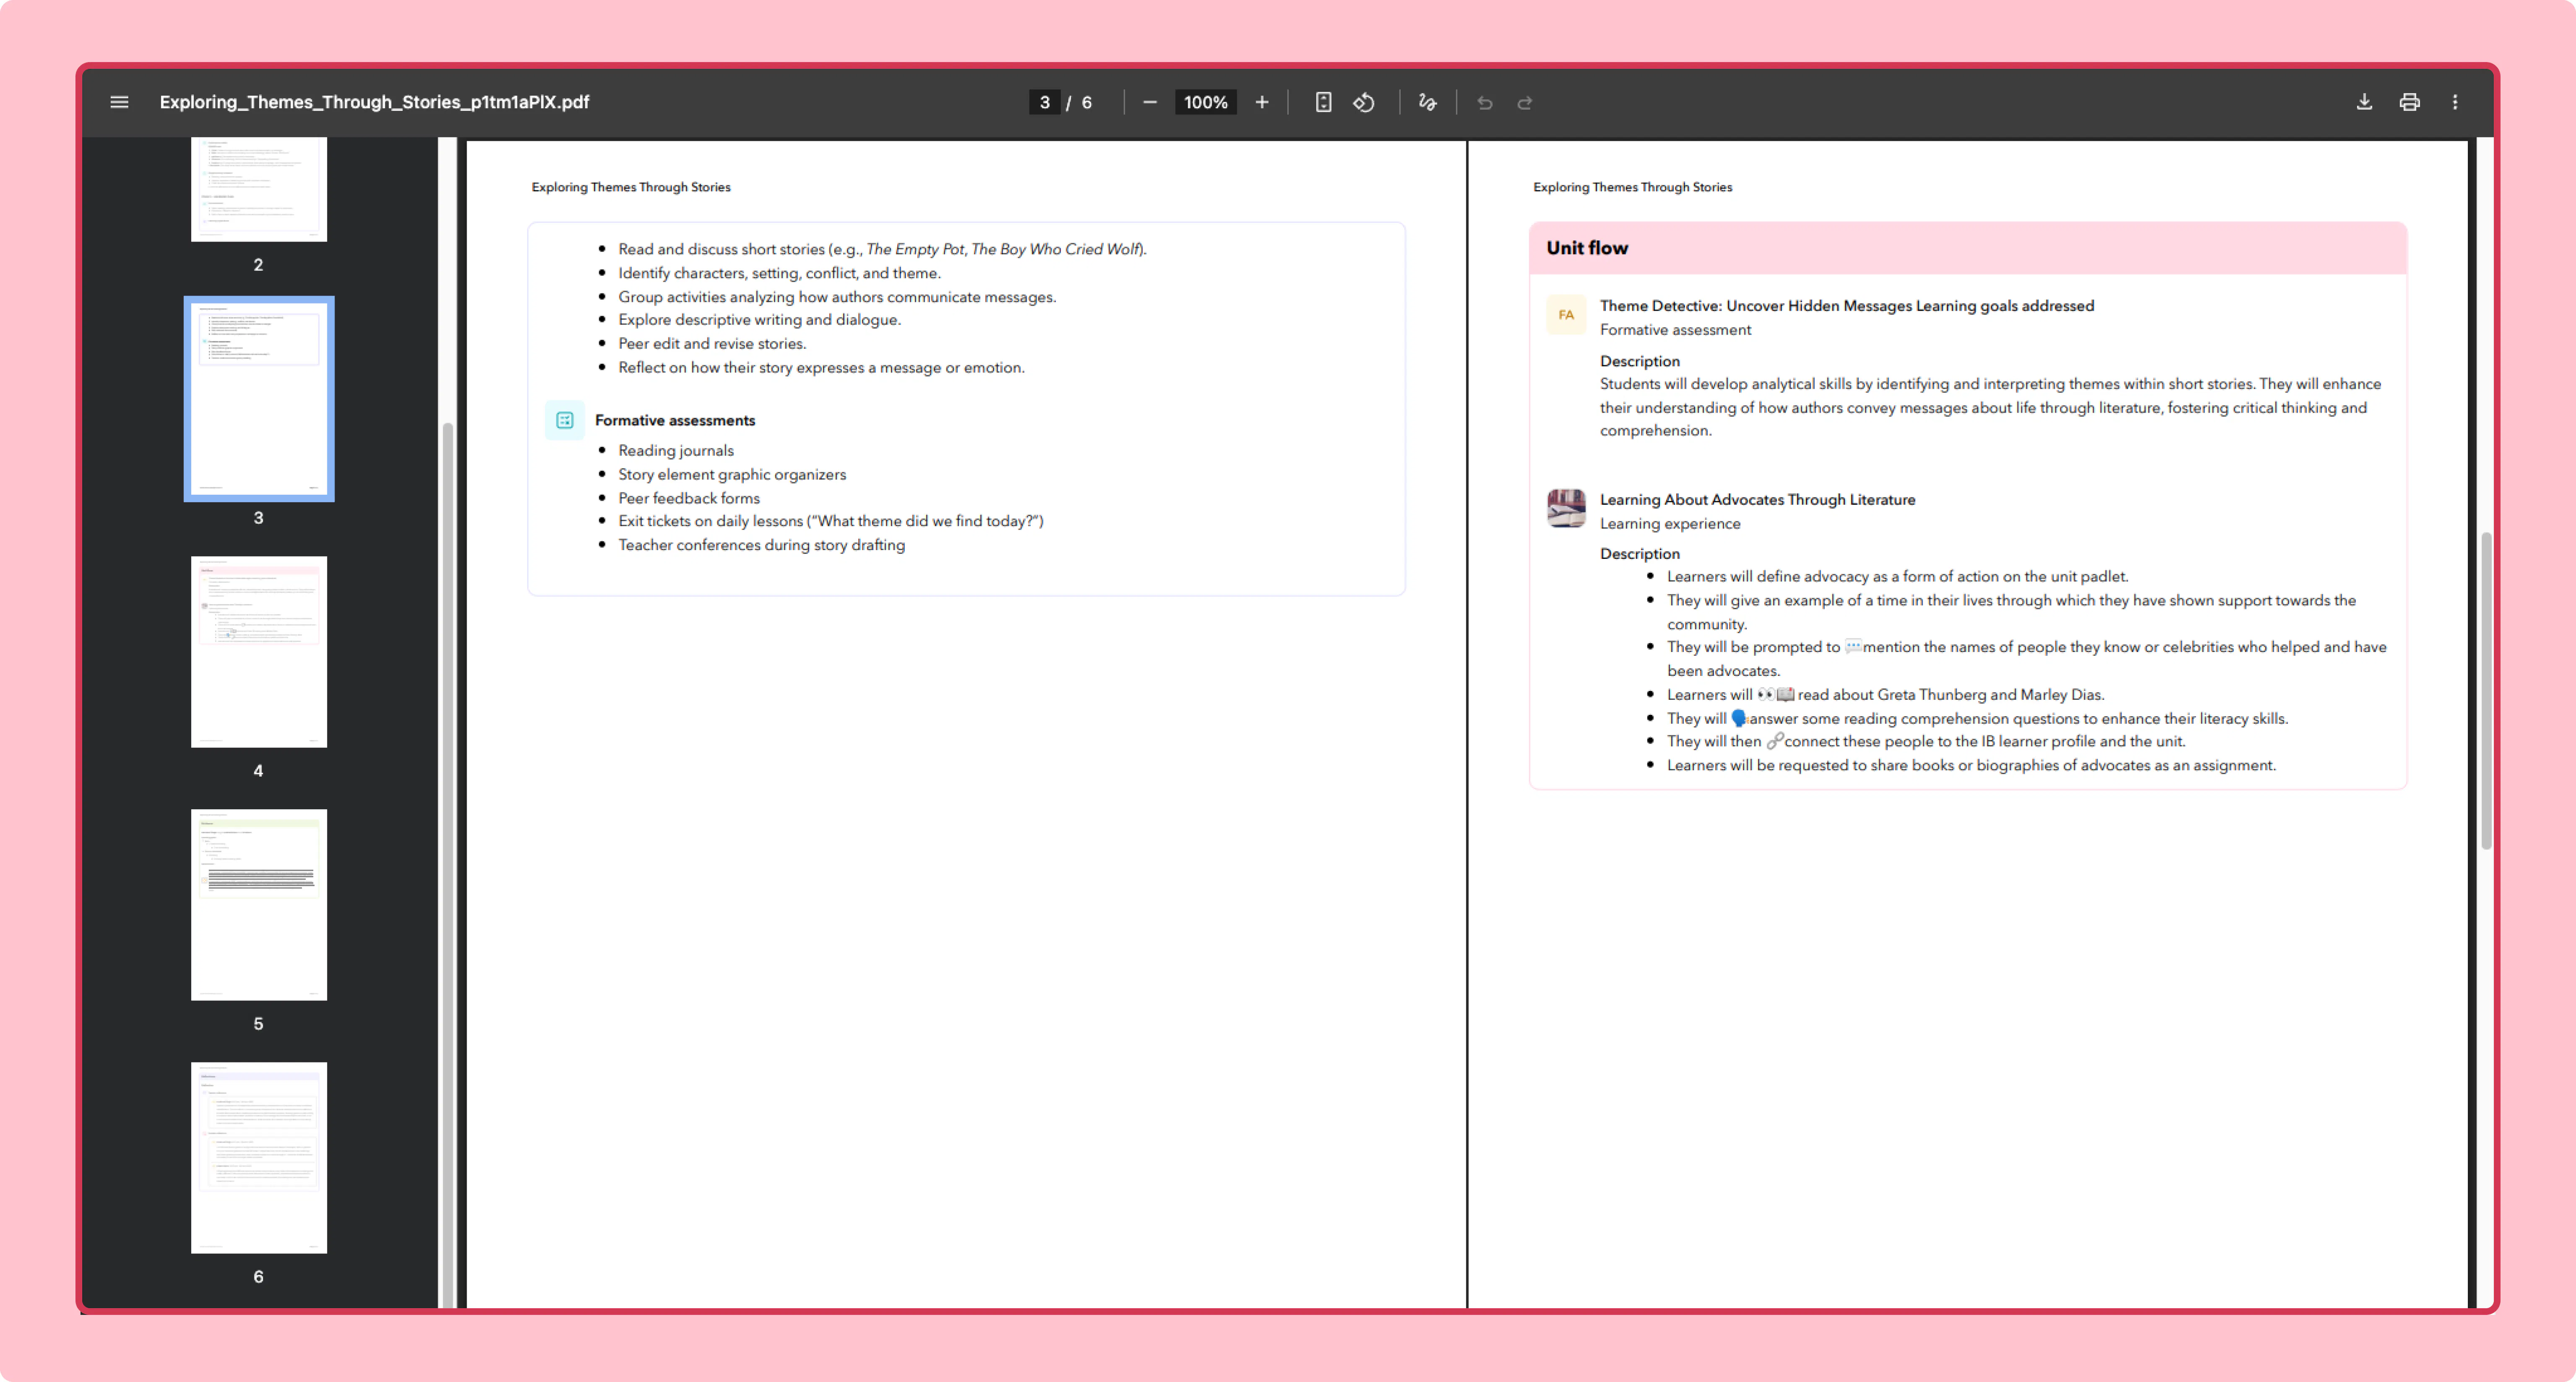Click the Formative assessment subtitle
The image size is (2576, 1382).
click(1675, 330)
